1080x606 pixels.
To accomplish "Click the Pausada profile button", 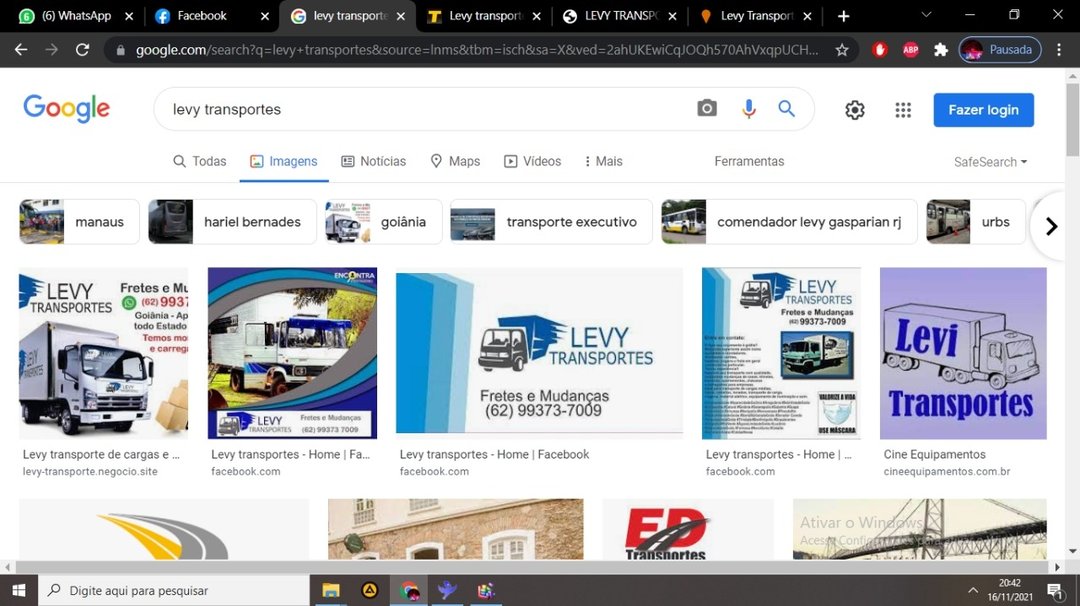I will pyautogui.click(x=1000, y=50).
